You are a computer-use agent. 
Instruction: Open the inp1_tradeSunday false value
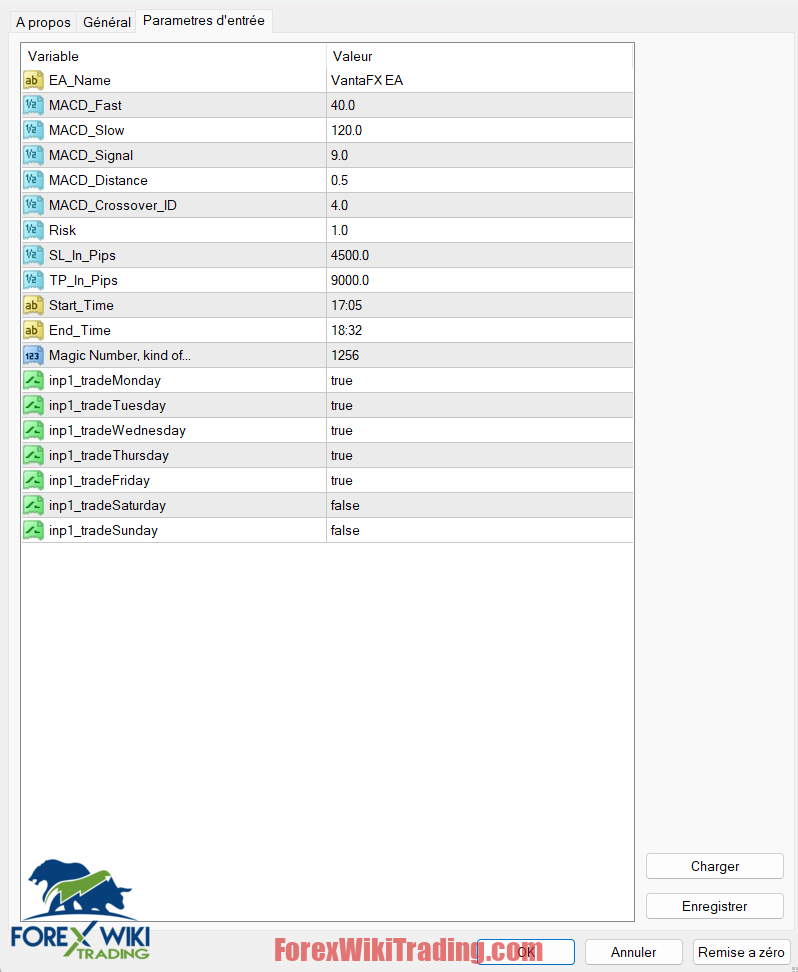(x=480, y=531)
